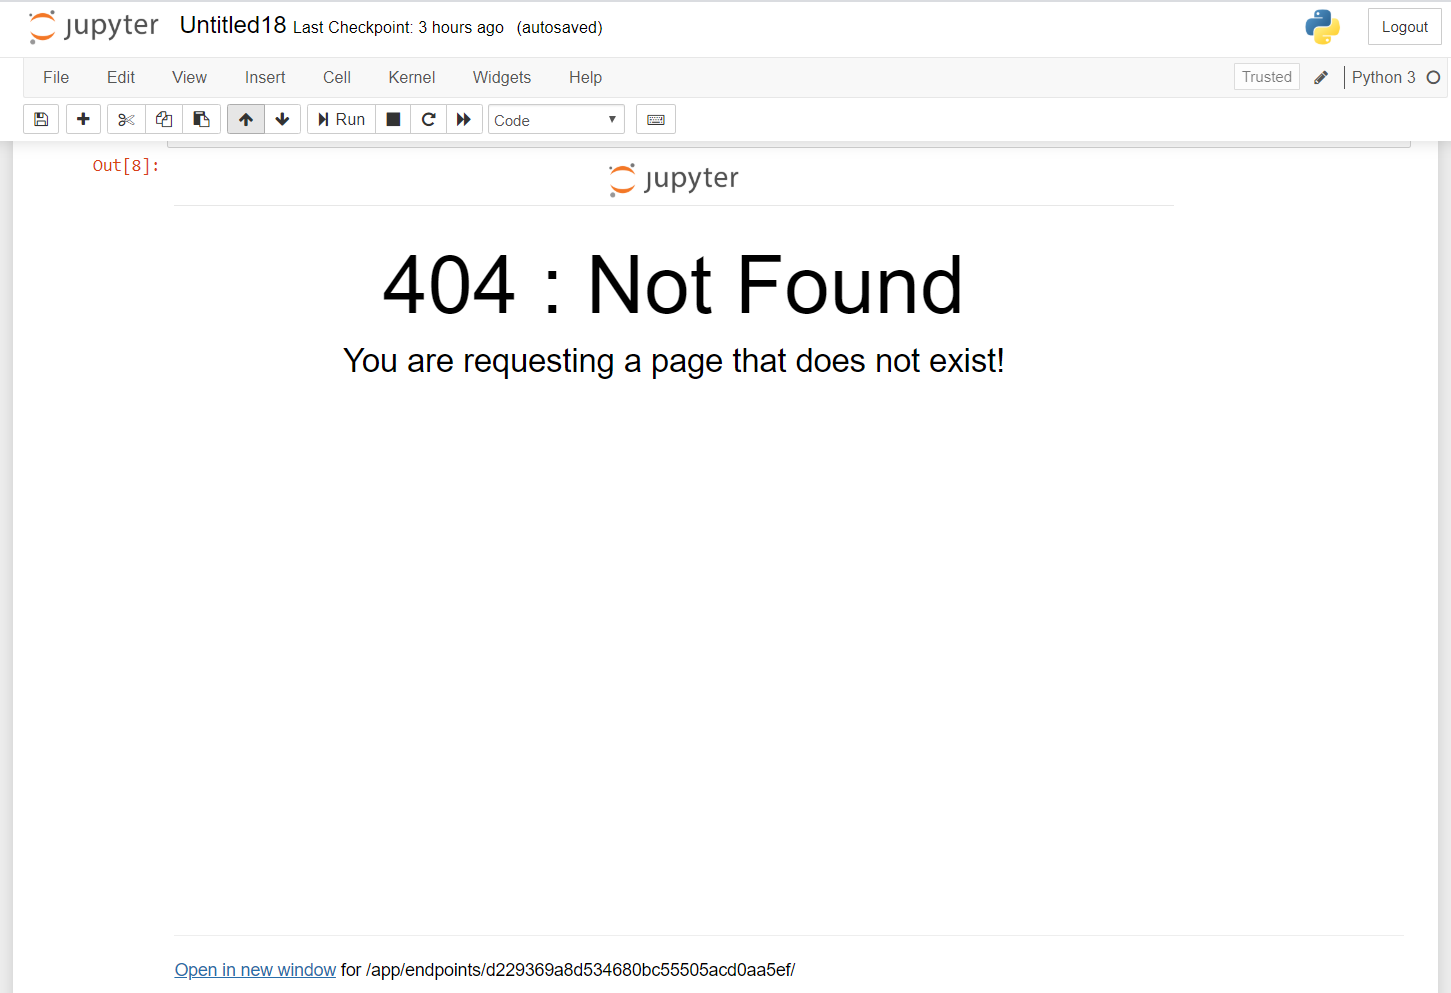Click Jupyter logo inside the output frame
The width and height of the screenshot is (1451, 993).
click(x=674, y=179)
